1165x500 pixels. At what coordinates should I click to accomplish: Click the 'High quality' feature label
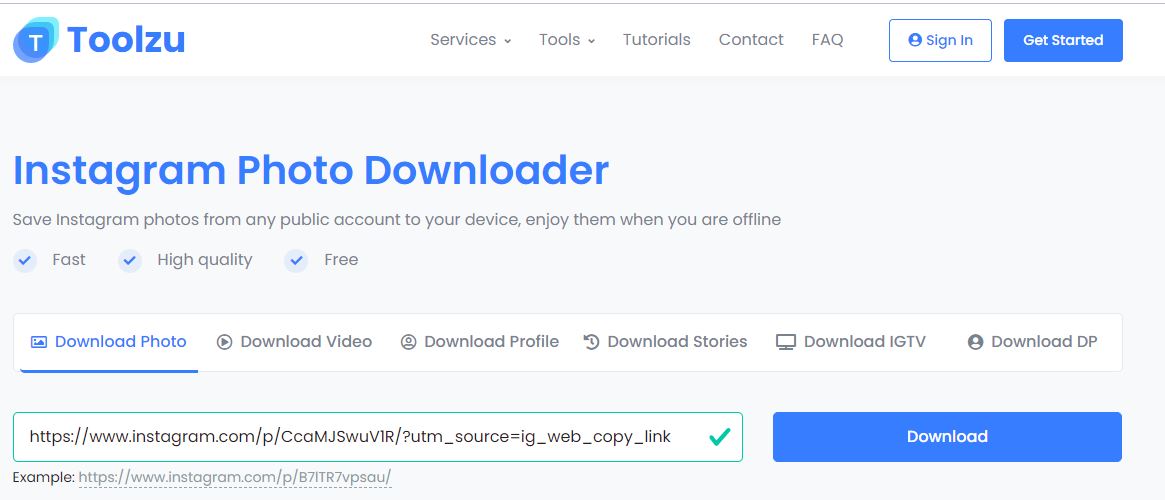(204, 260)
